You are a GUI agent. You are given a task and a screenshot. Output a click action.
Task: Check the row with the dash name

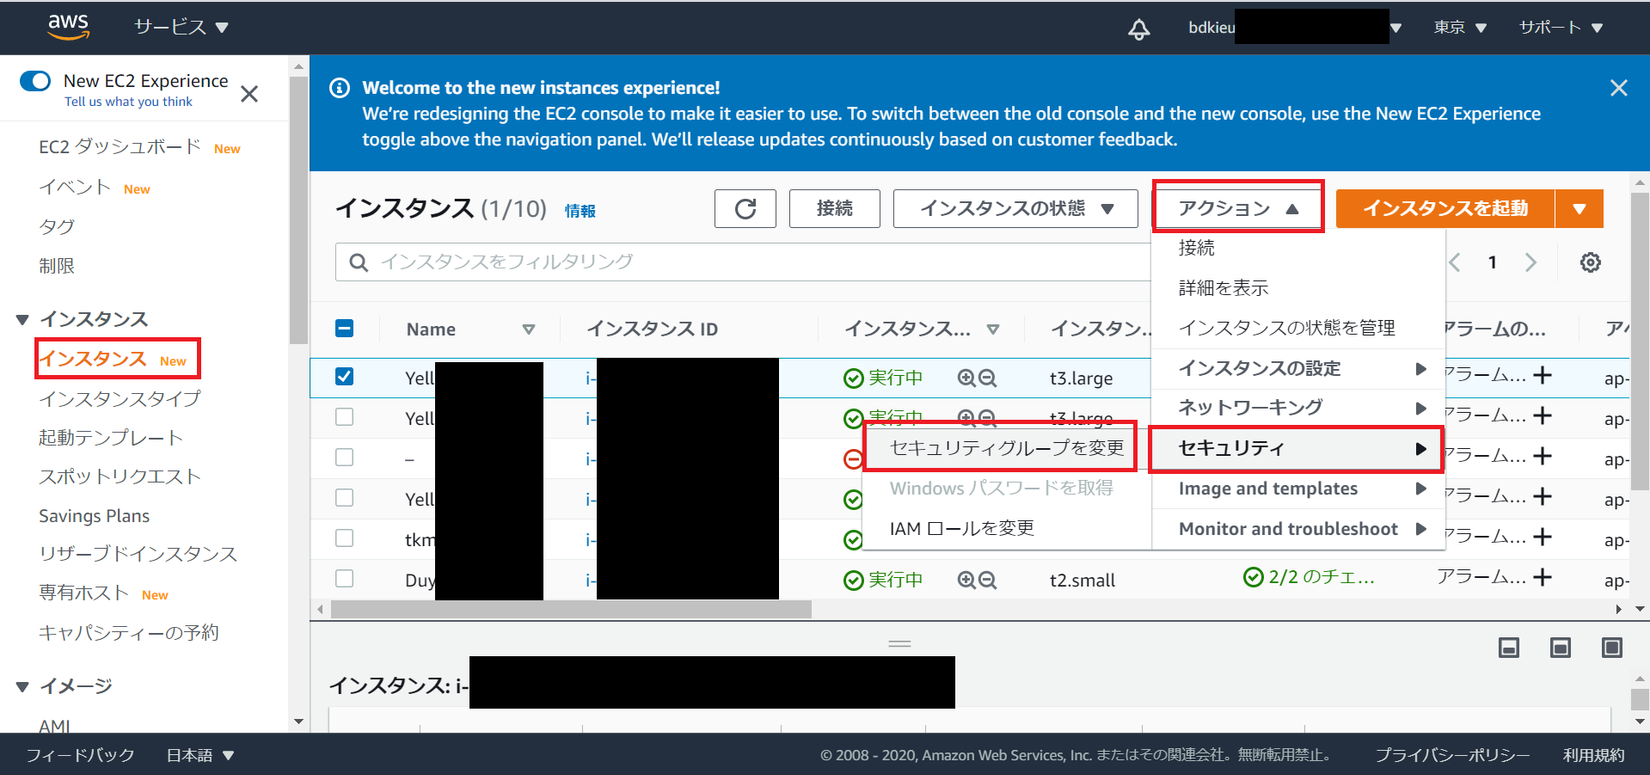344,457
